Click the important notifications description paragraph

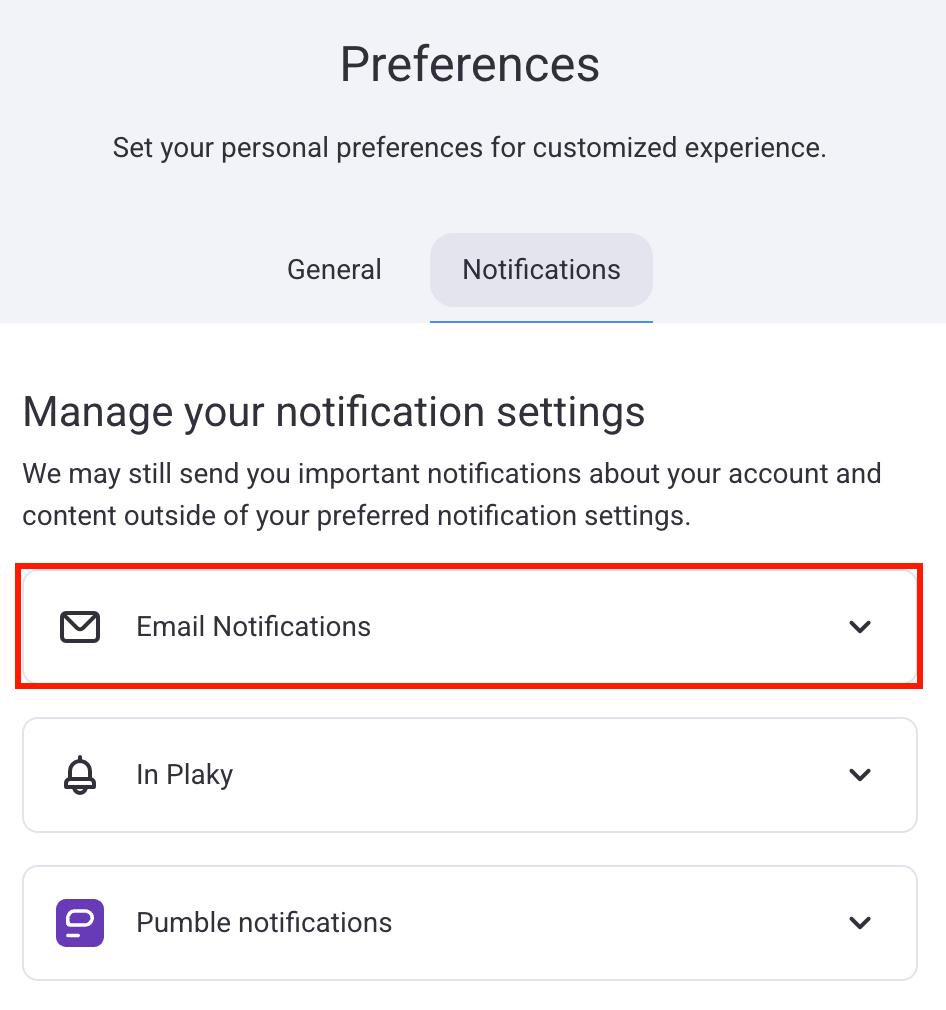(x=451, y=494)
